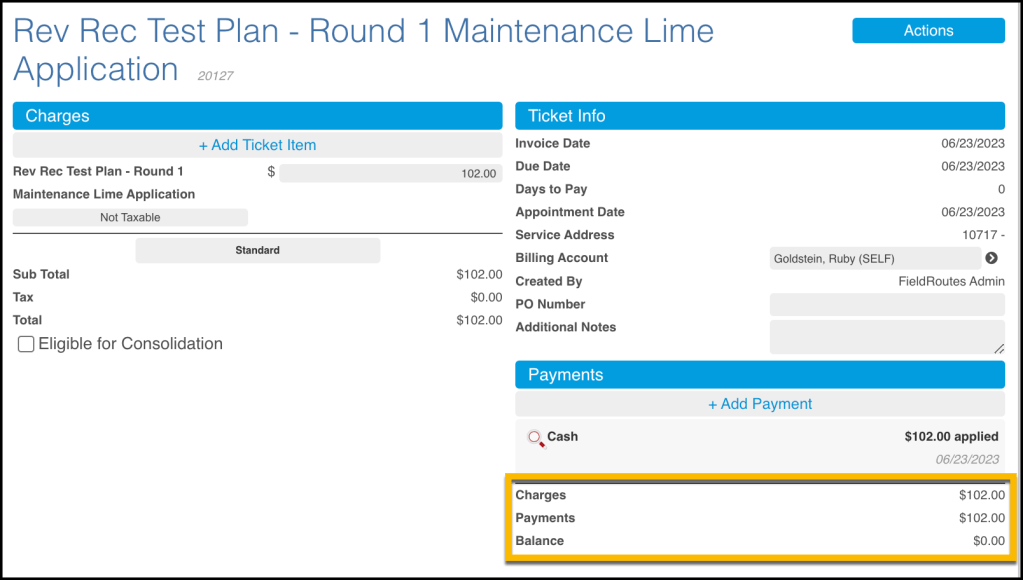Select the Cash payment entry row

click(x=759, y=446)
